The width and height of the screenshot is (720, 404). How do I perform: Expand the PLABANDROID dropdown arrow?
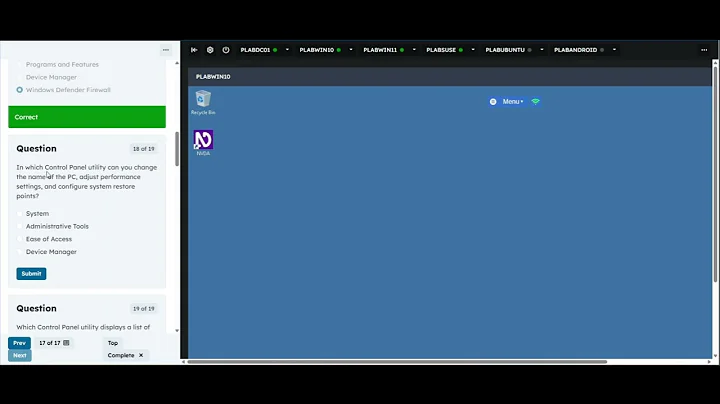(614, 50)
